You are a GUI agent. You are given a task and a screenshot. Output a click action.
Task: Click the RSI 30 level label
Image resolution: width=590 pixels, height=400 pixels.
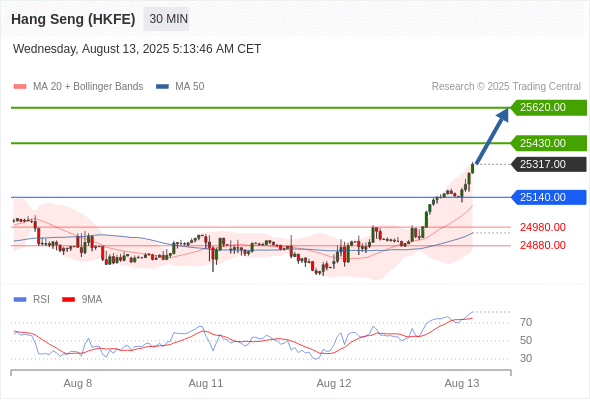click(526, 358)
